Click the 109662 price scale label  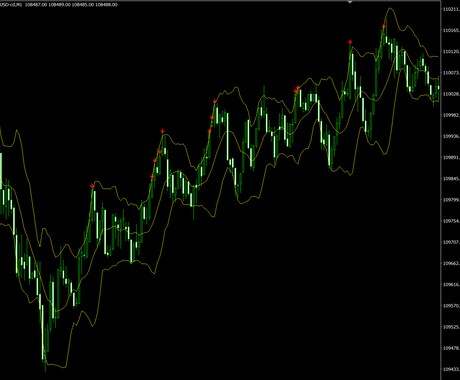[x=451, y=263]
